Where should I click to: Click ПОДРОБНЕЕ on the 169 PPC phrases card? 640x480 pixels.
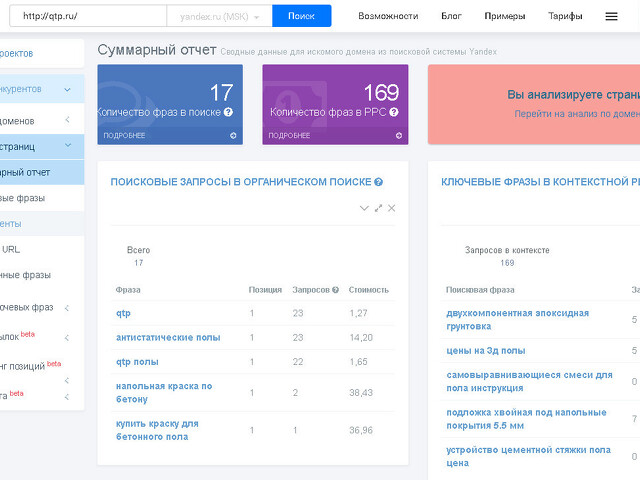pos(289,136)
